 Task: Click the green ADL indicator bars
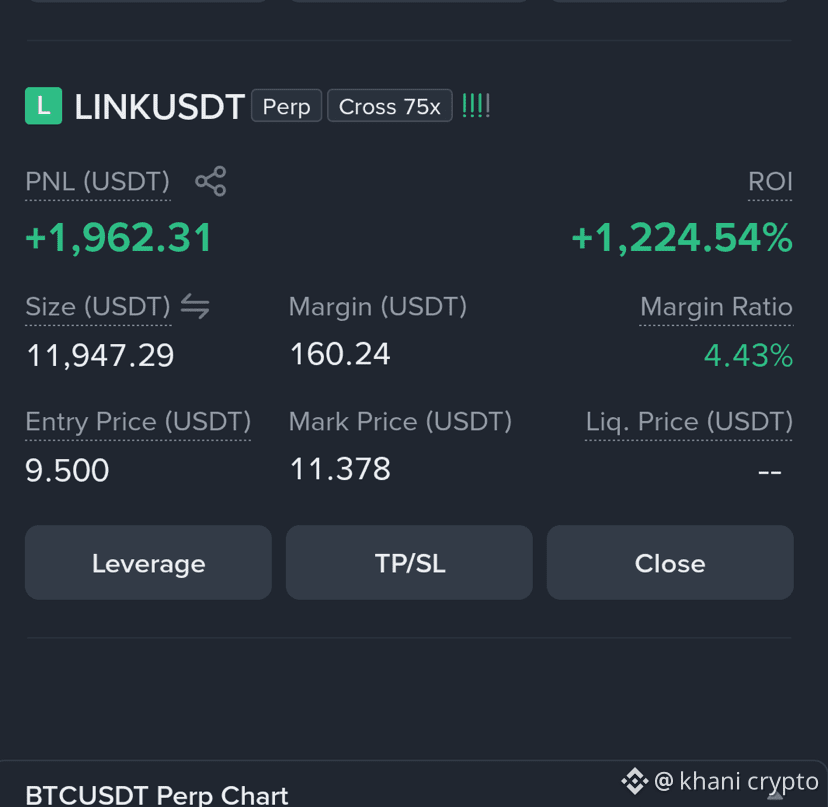coord(476,106)
